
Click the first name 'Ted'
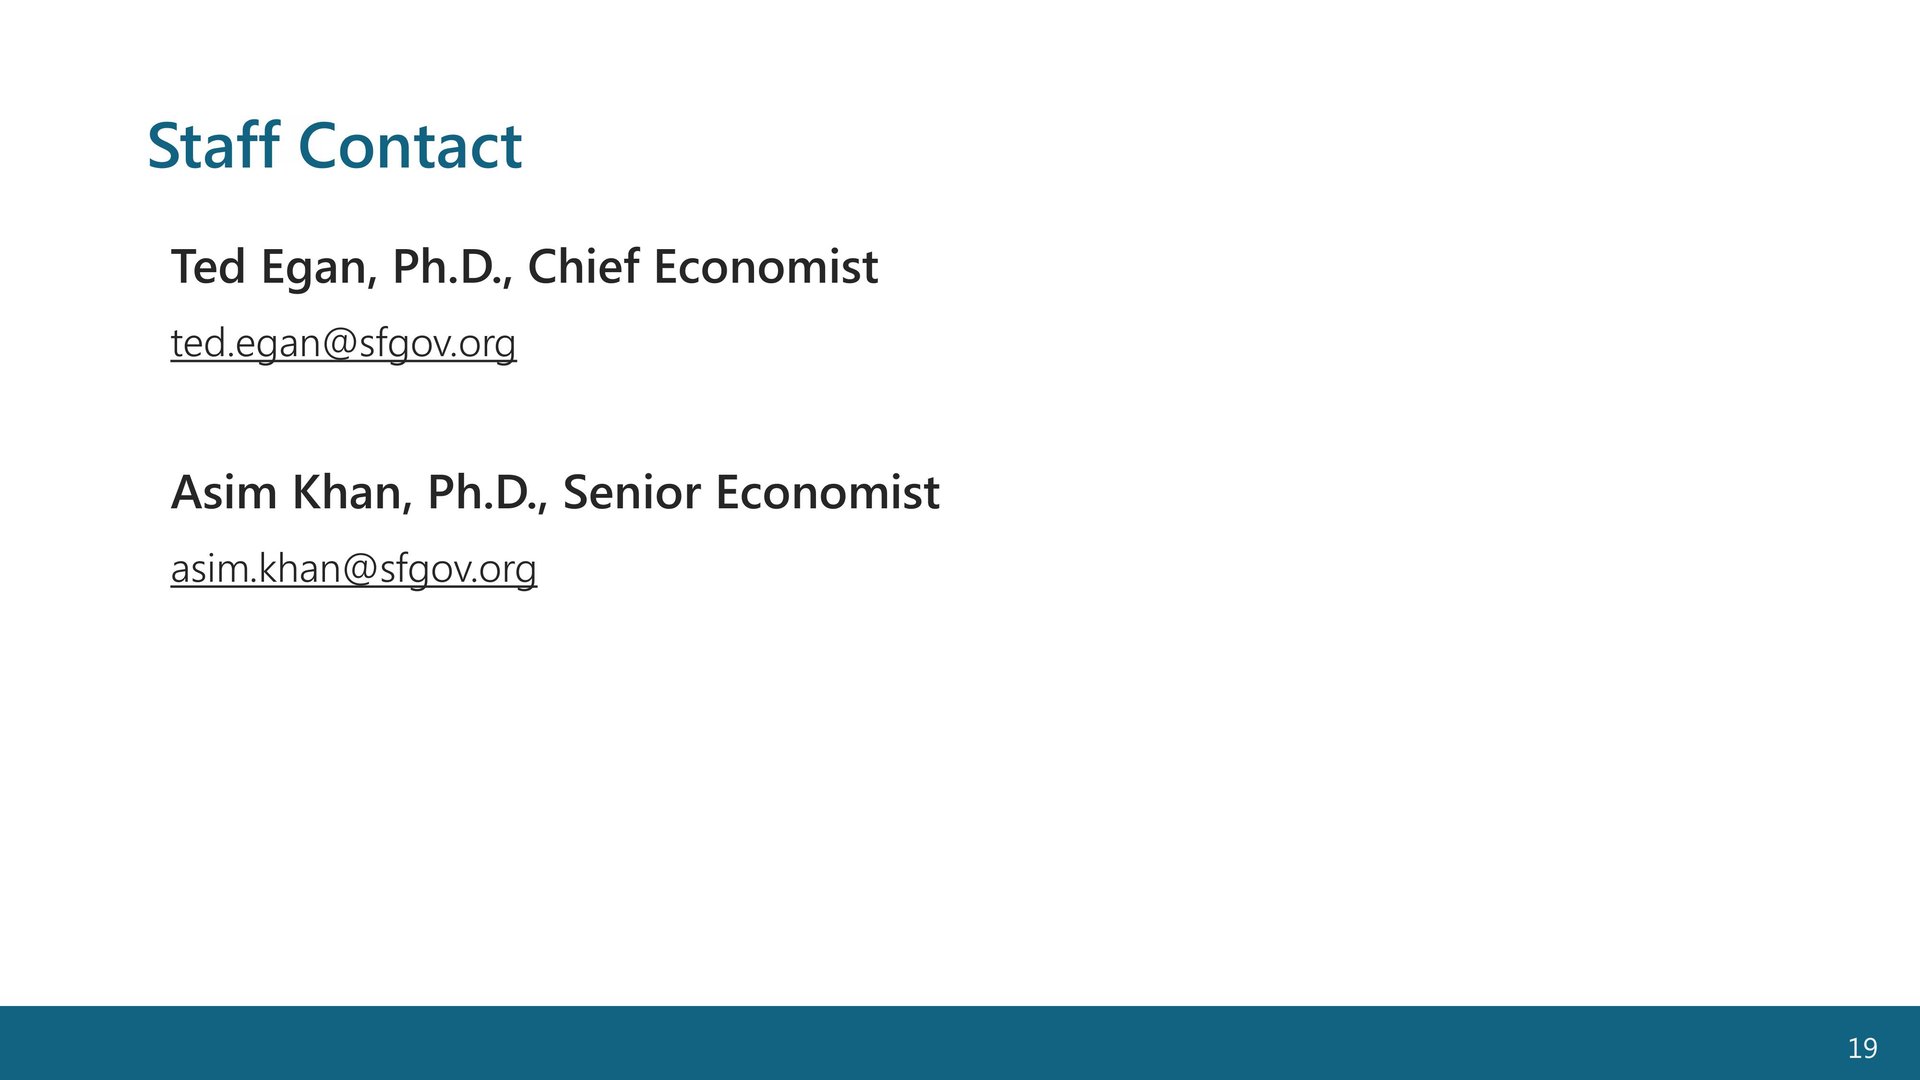(208, 267)
